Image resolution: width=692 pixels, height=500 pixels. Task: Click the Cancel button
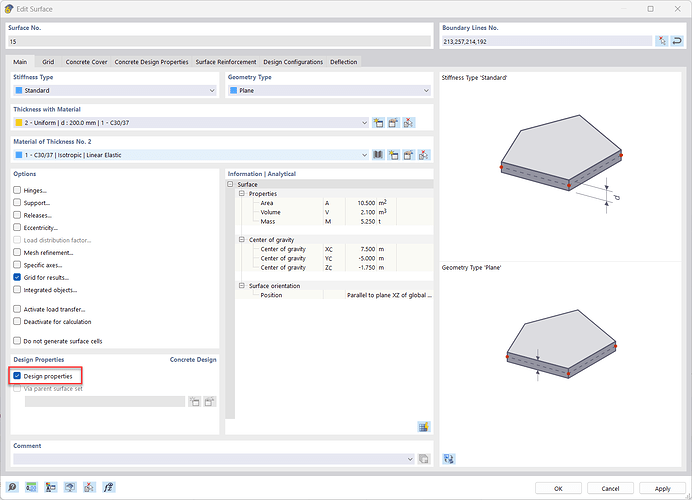pyautogui.click(x=610, y=488)
